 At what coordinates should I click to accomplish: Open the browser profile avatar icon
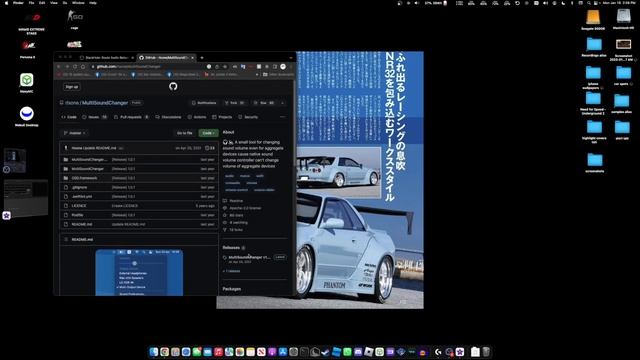[x=283, y=67]
